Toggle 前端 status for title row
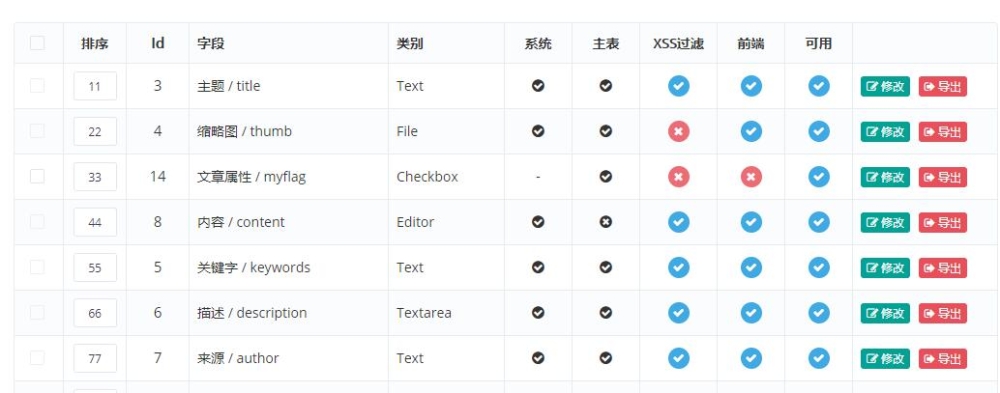 pos(751,86)
